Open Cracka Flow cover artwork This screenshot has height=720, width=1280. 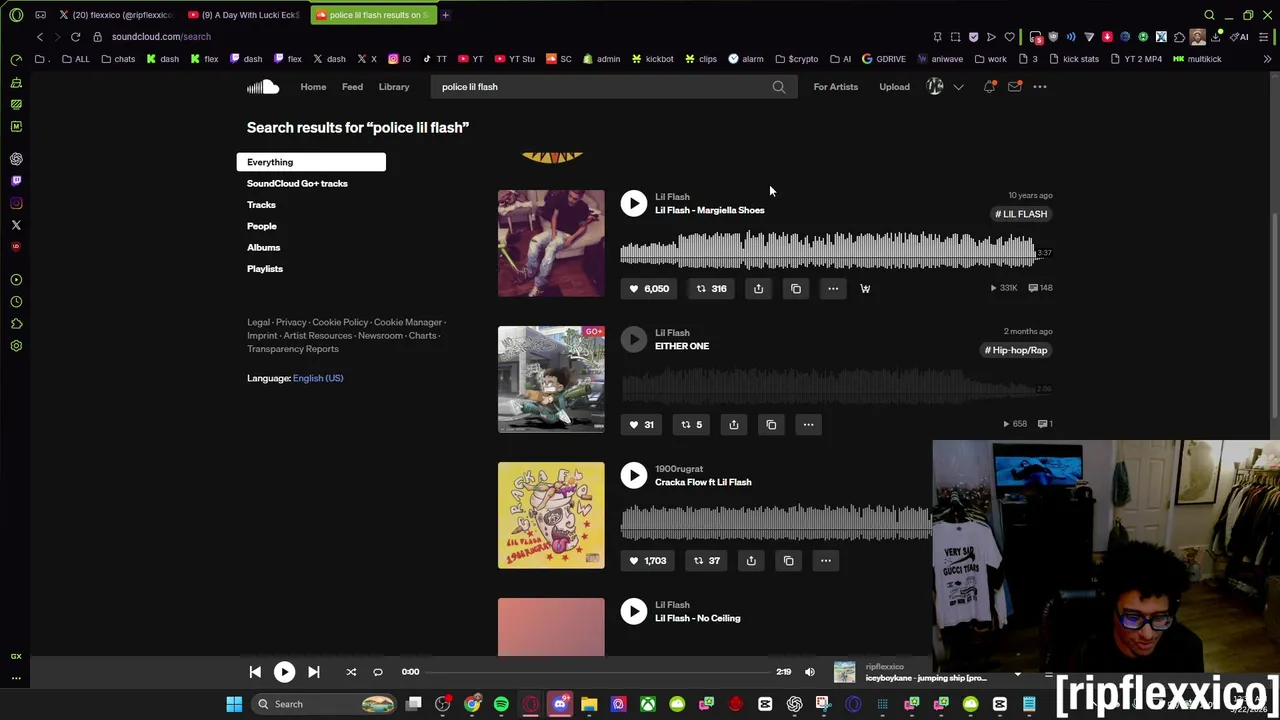pos(551,515)
